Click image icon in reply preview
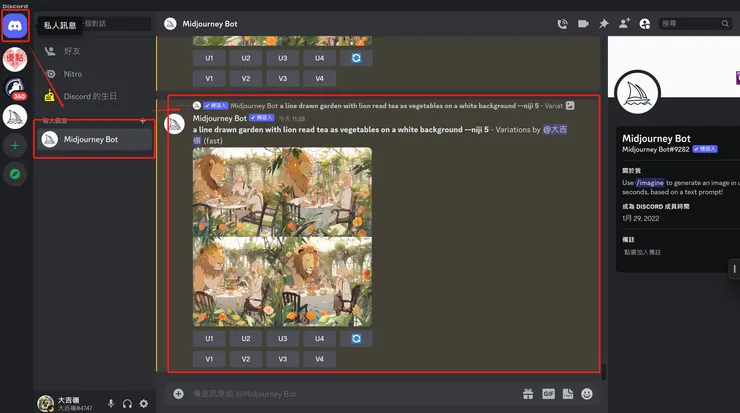The image size is (740, 413). coord(570,106)
